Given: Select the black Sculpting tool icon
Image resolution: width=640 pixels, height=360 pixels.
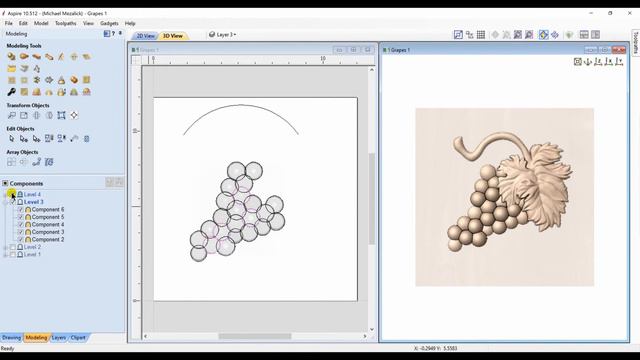Looking at the screenshot, I should pos(11,92).
